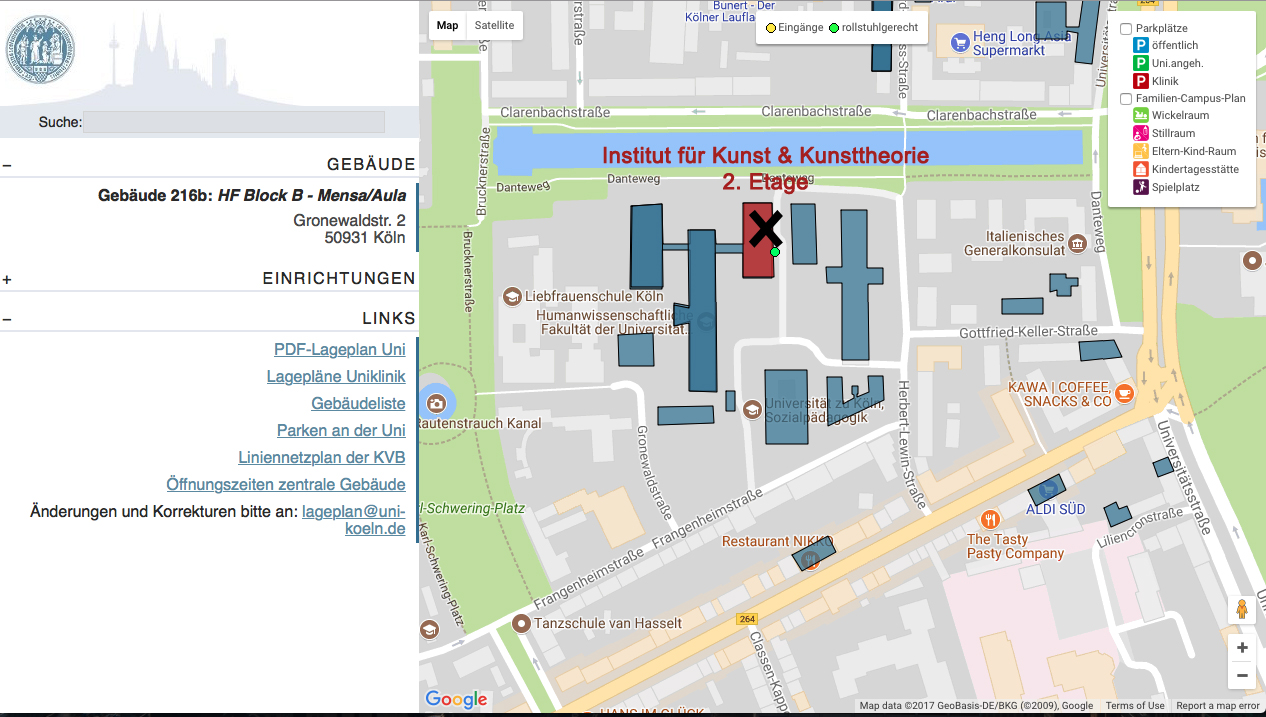Click the orange Eltern-Kind-Raum icon
Image resolution: width=1266 pixels, height=717 pixels.
pyautogui.click(x=1140, y=151)
